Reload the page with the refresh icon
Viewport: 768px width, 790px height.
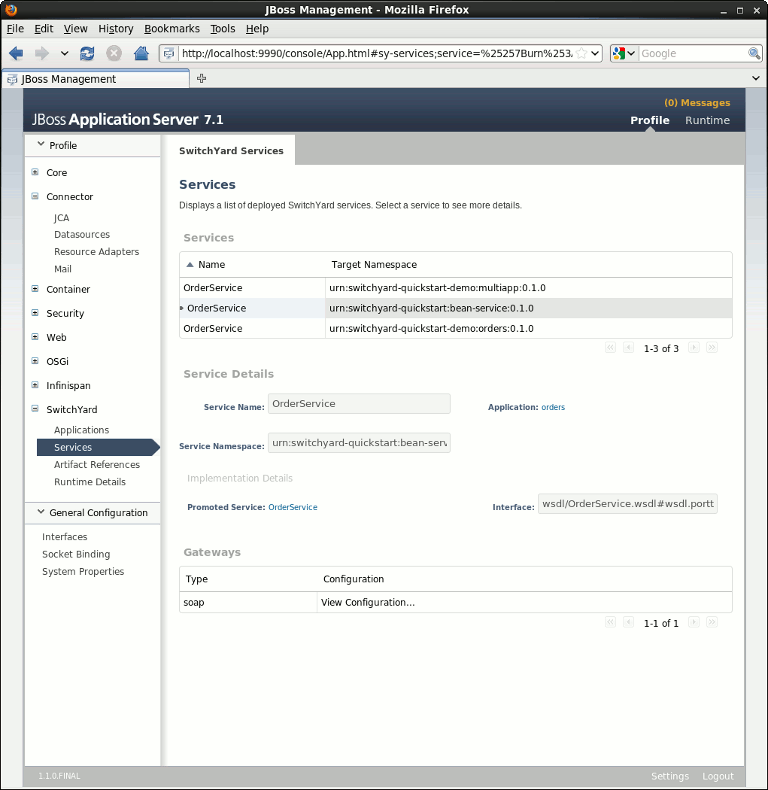click(x=87, y=53)
